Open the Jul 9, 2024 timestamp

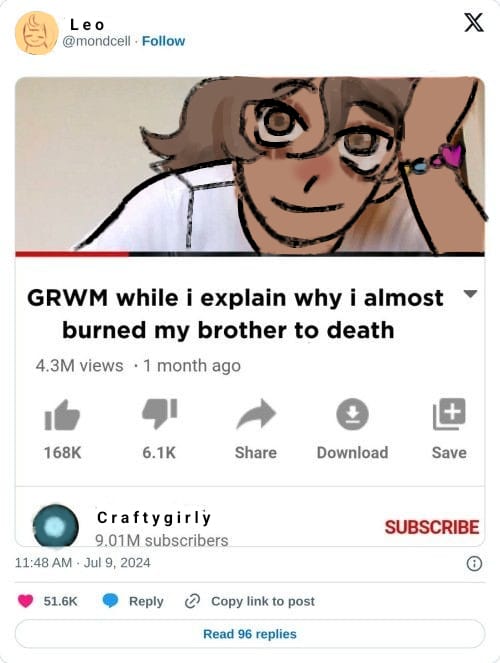point(117,563)
